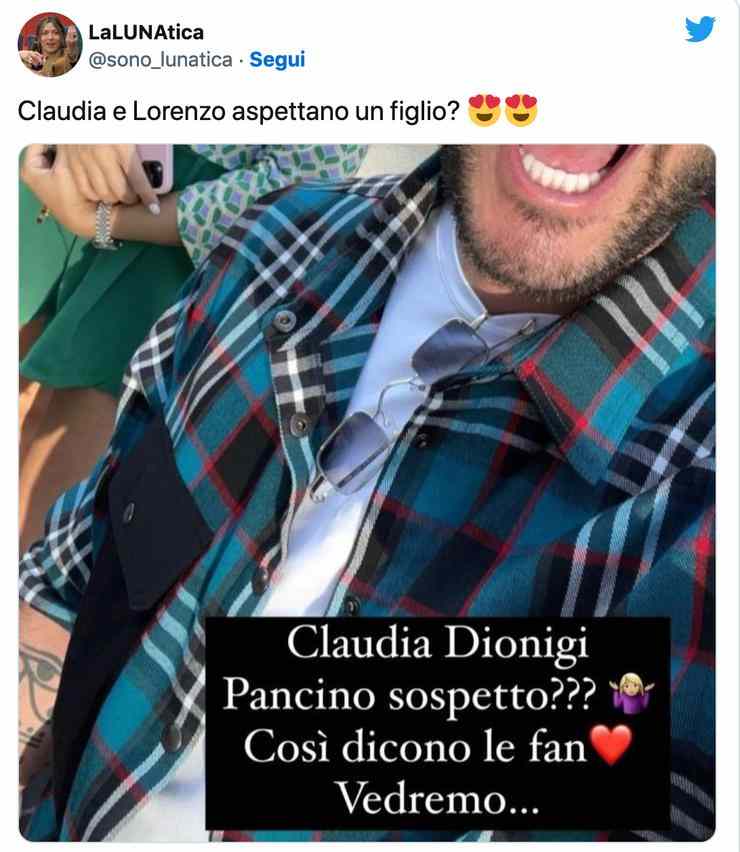Click the 'Claudia Dionigi' caption line
Image resolution: width=740 pixels, height=852 pixels.
click(437, 644)
